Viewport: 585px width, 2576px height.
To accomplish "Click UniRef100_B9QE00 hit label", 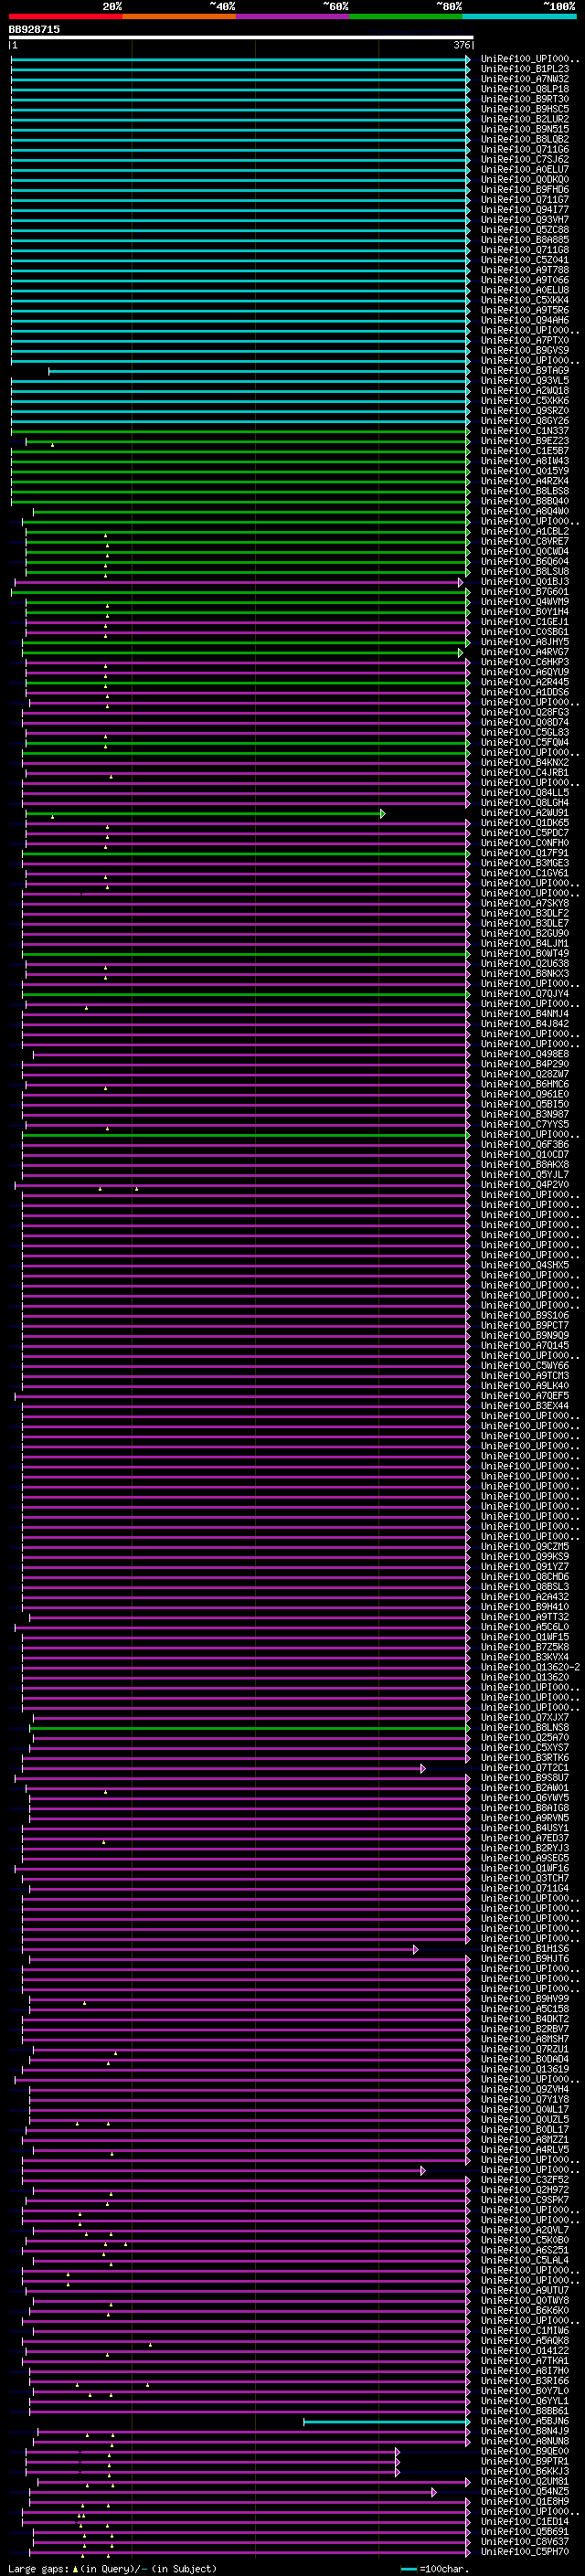I will click(x=525, y=2451).
